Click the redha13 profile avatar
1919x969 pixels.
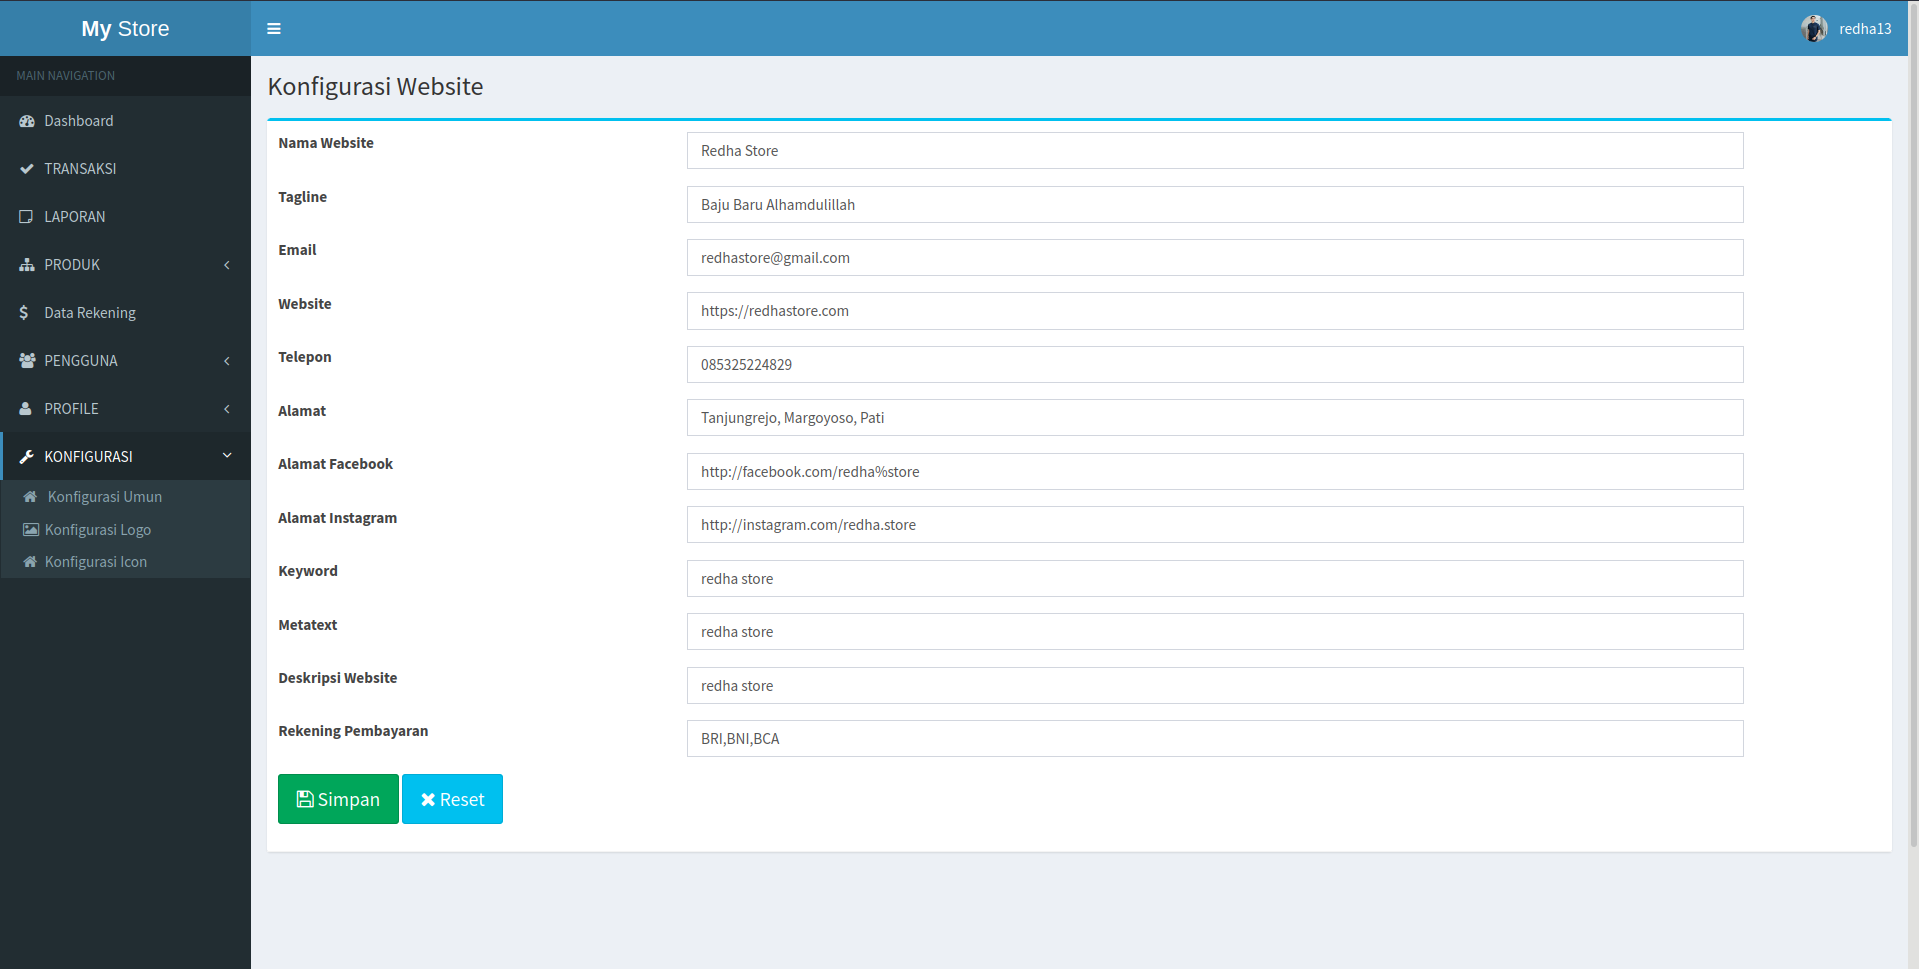pyautogui.click(x=1813, y=28)
